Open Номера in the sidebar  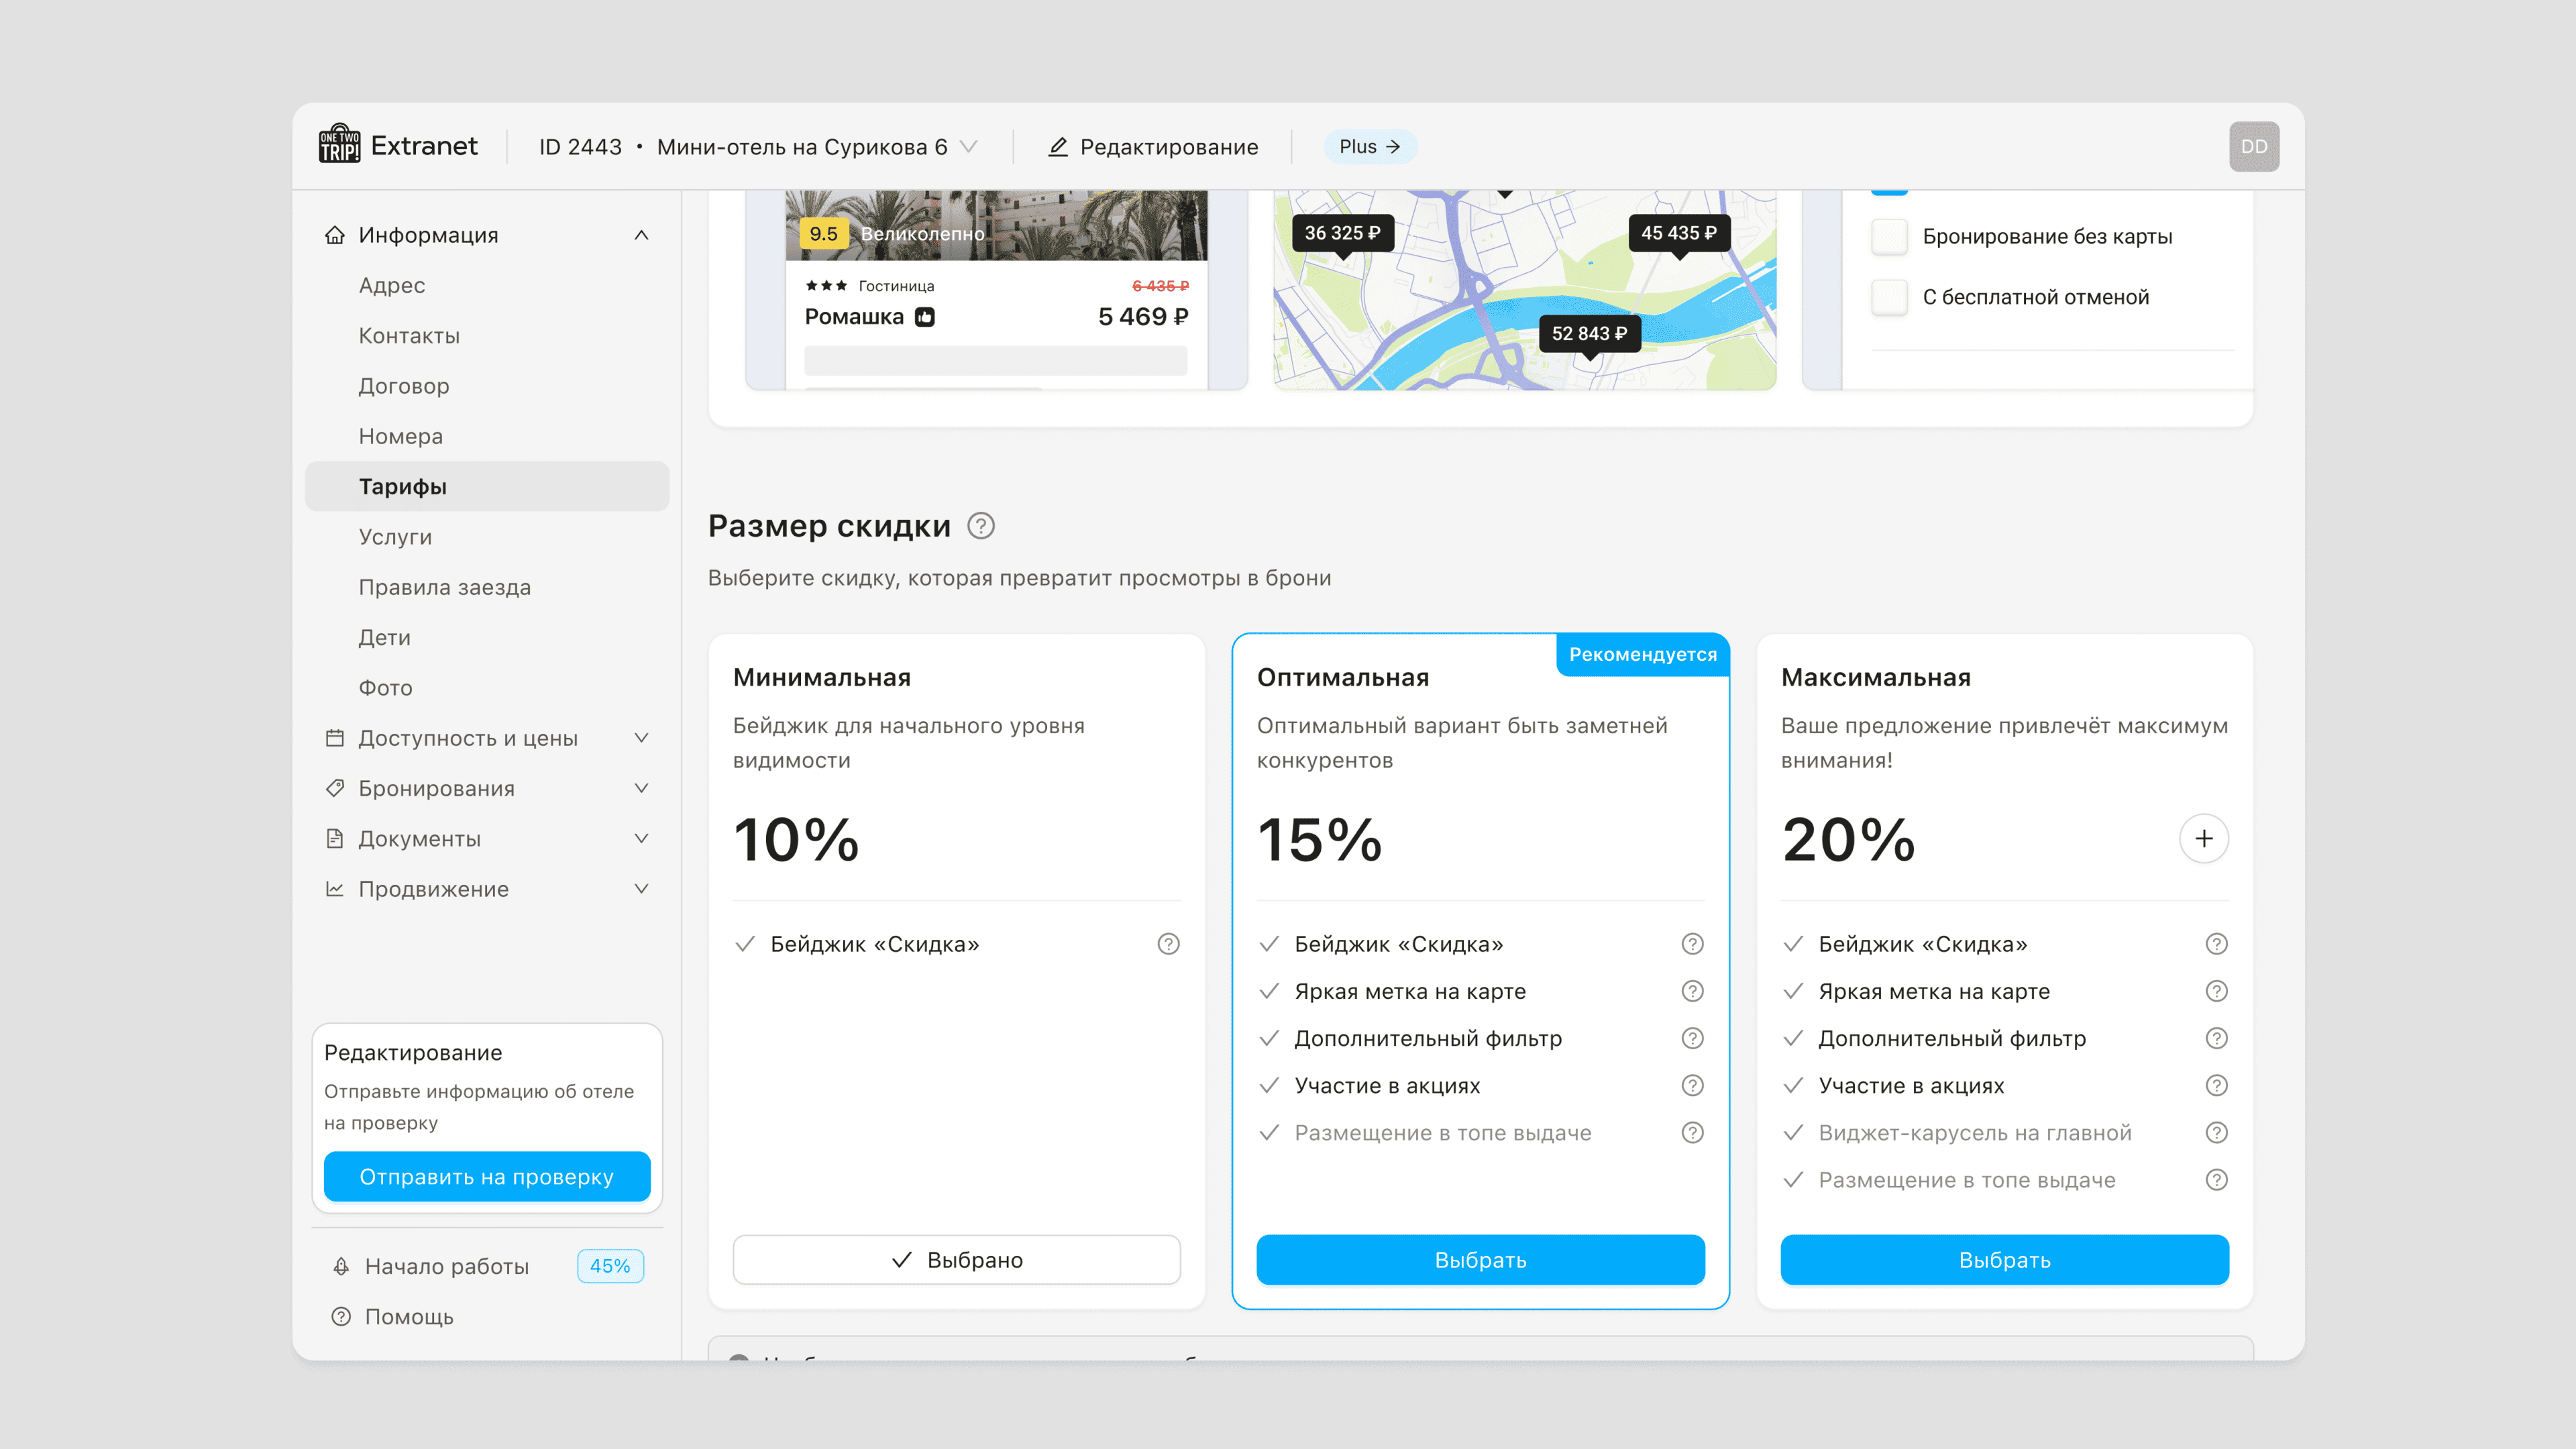tap(400, 436)
